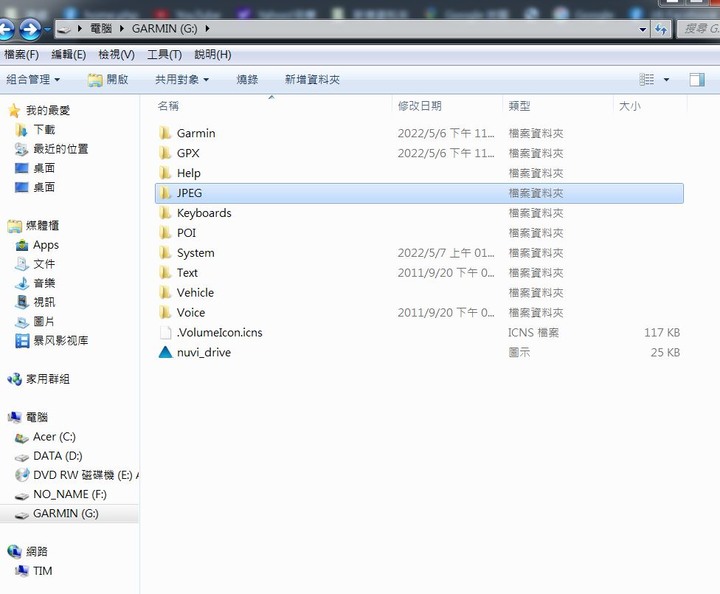Open the 編輯(E) menu

pos(68,55)
